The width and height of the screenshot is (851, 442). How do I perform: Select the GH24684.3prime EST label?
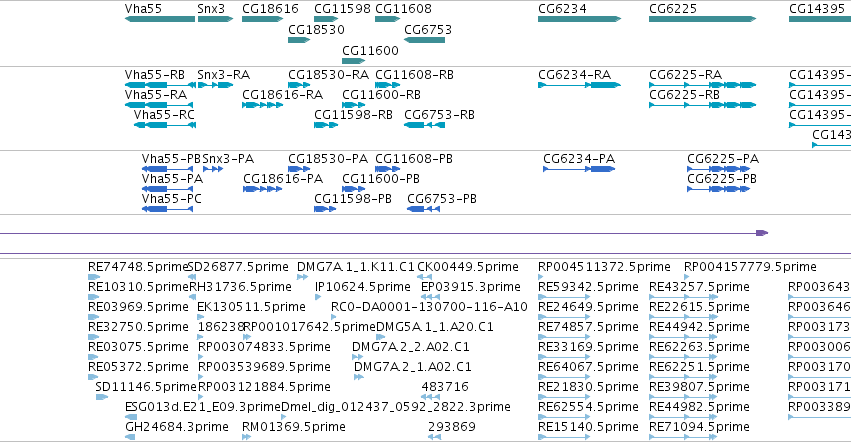[176, 427]
